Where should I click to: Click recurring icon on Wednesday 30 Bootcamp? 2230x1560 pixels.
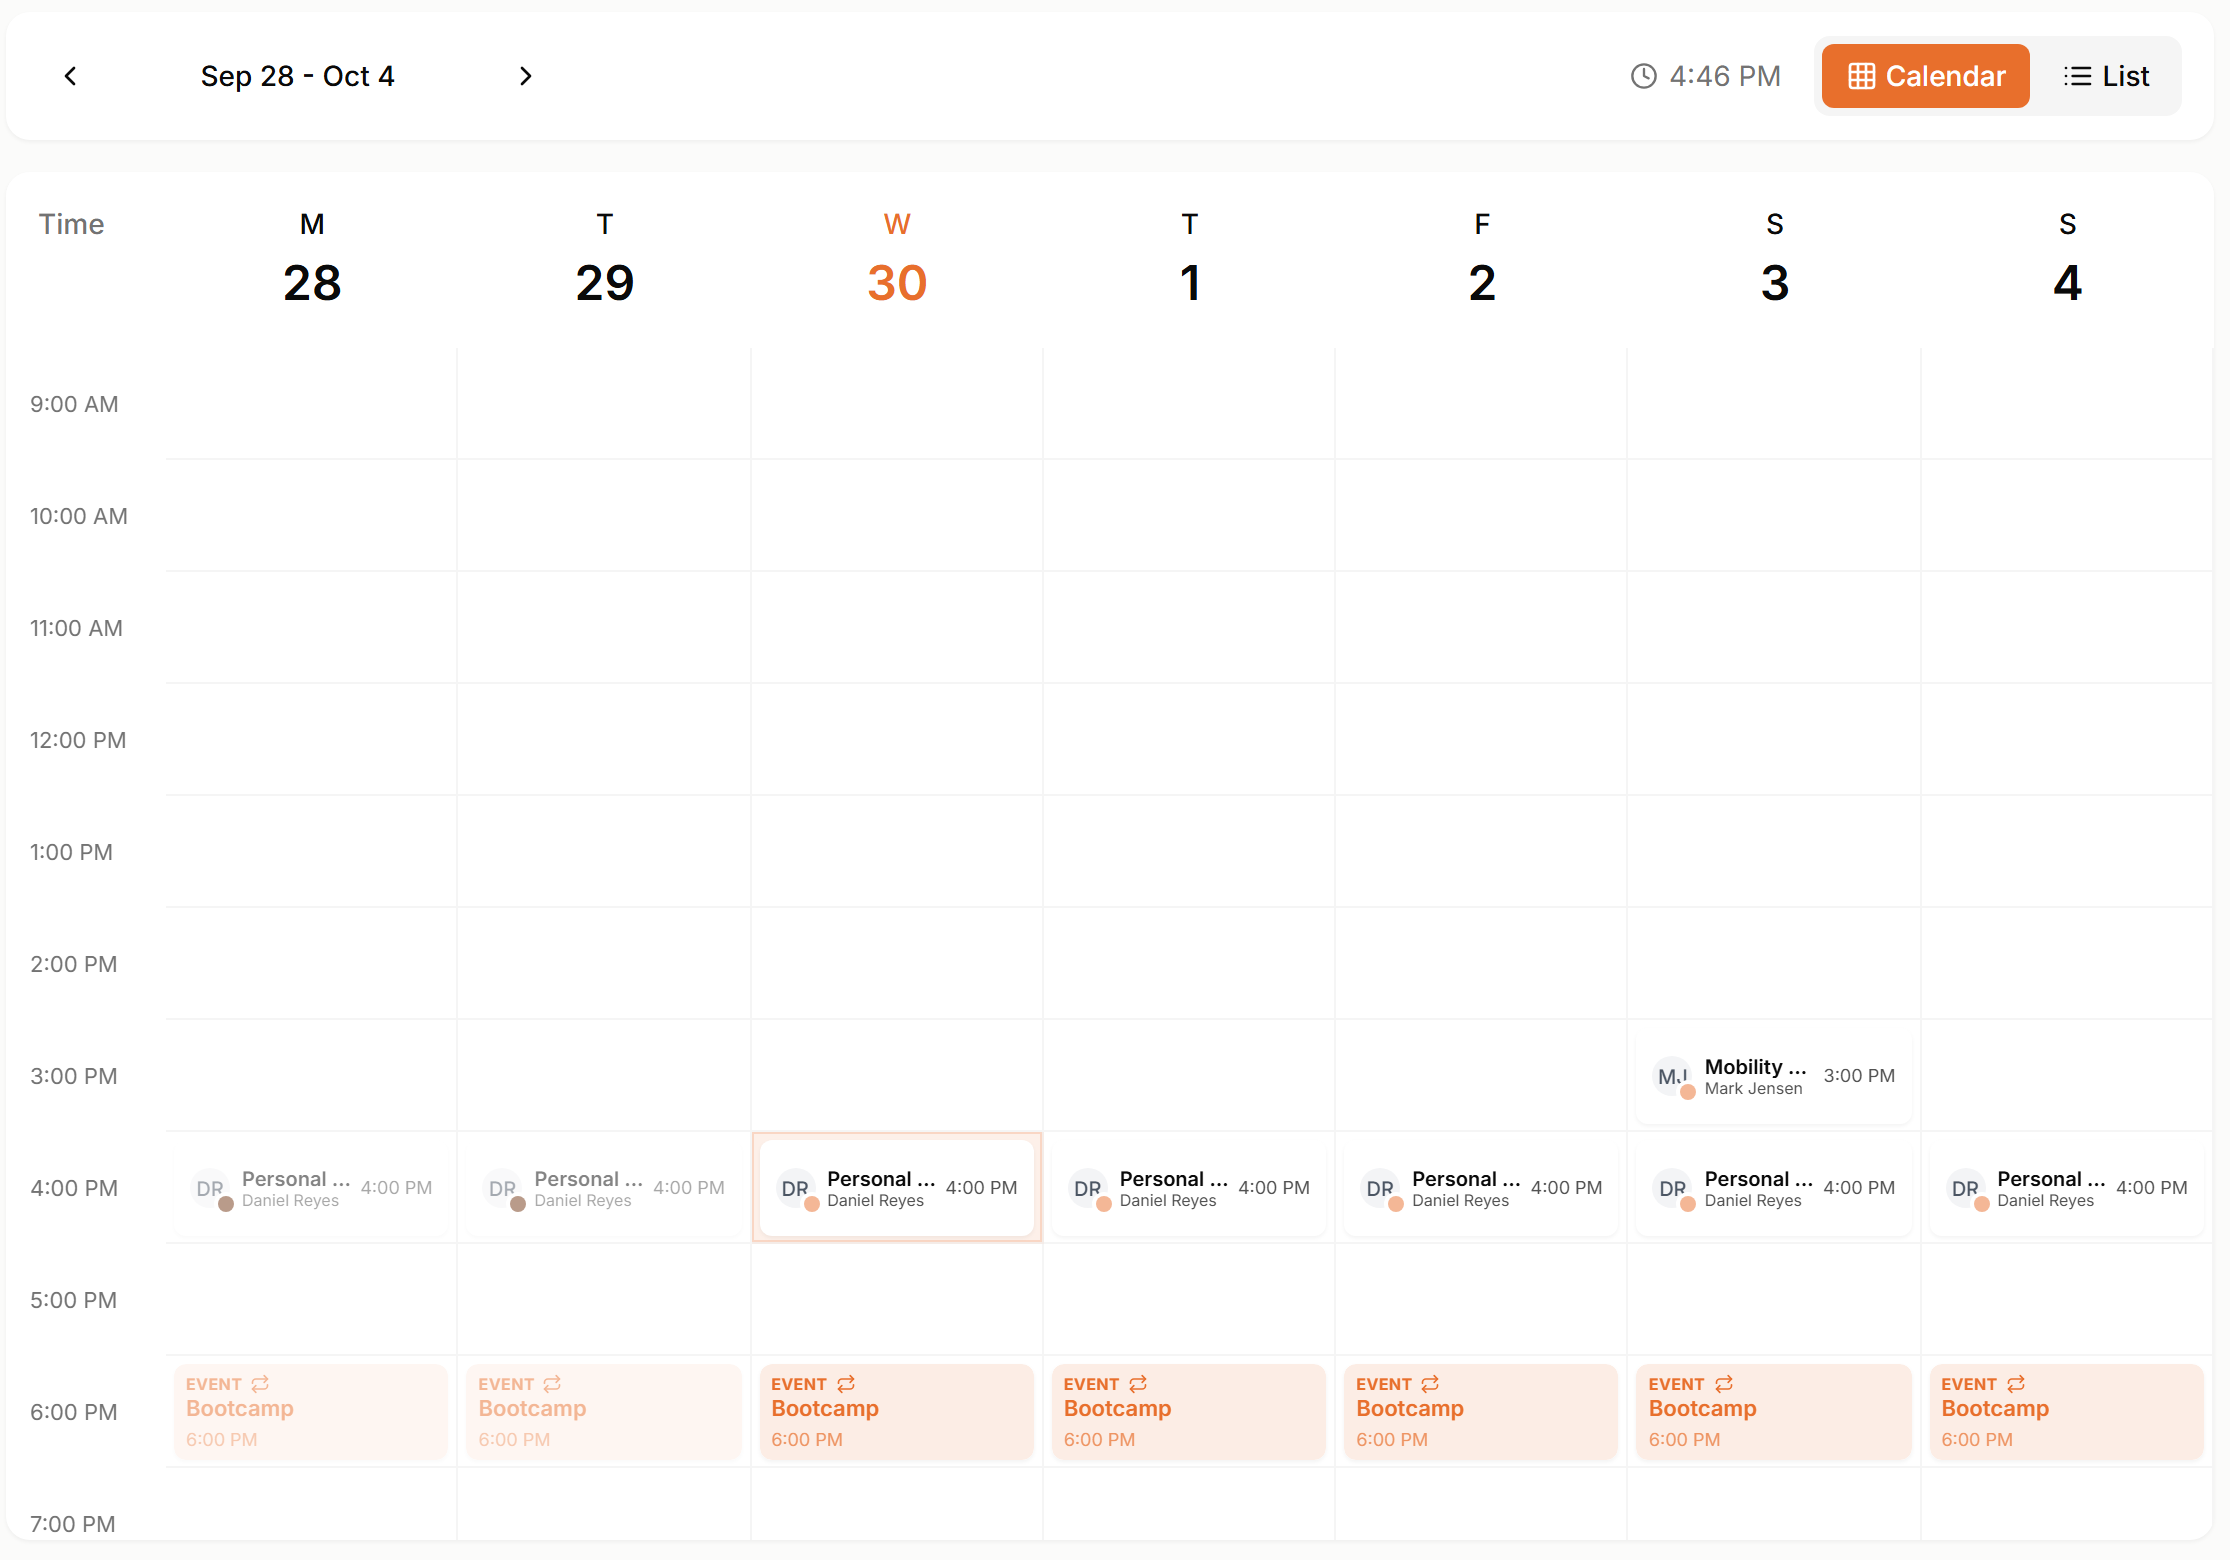coord(846,1384)
